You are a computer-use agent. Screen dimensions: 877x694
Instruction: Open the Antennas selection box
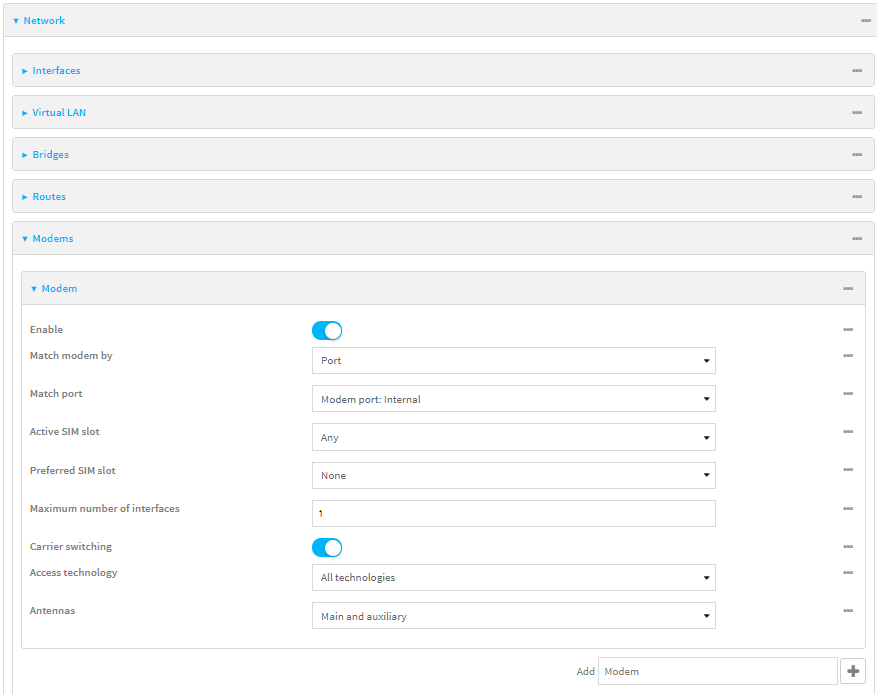click(x=513, y=615)
